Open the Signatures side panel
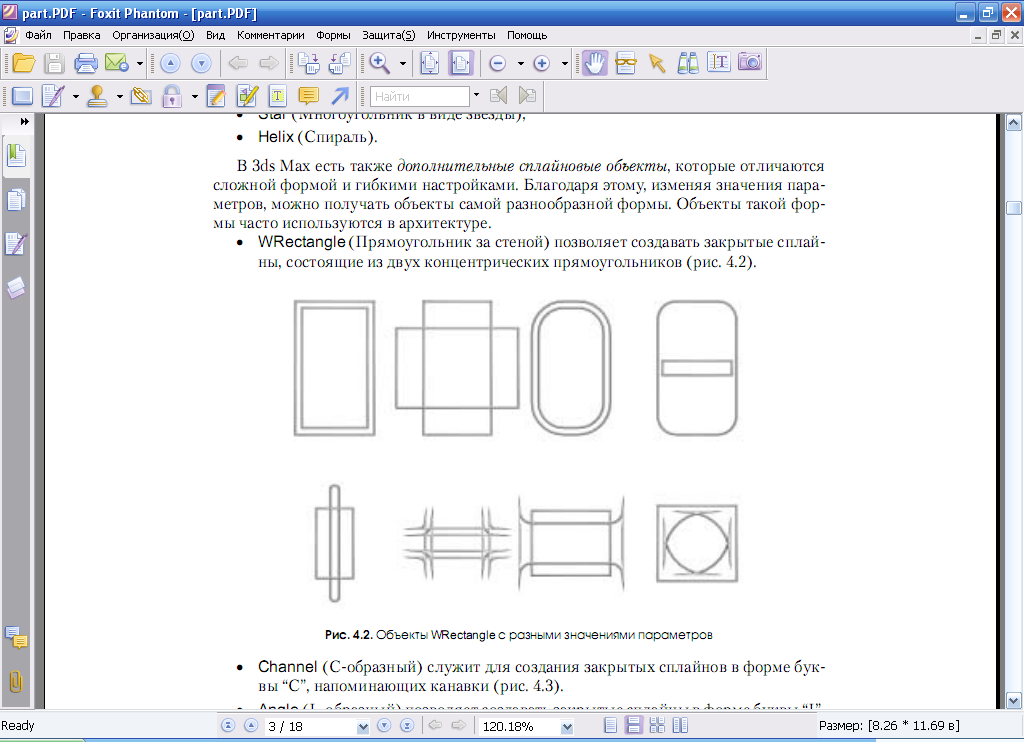This screenshot has width=1024, height=742. click(x=16, y=244)
